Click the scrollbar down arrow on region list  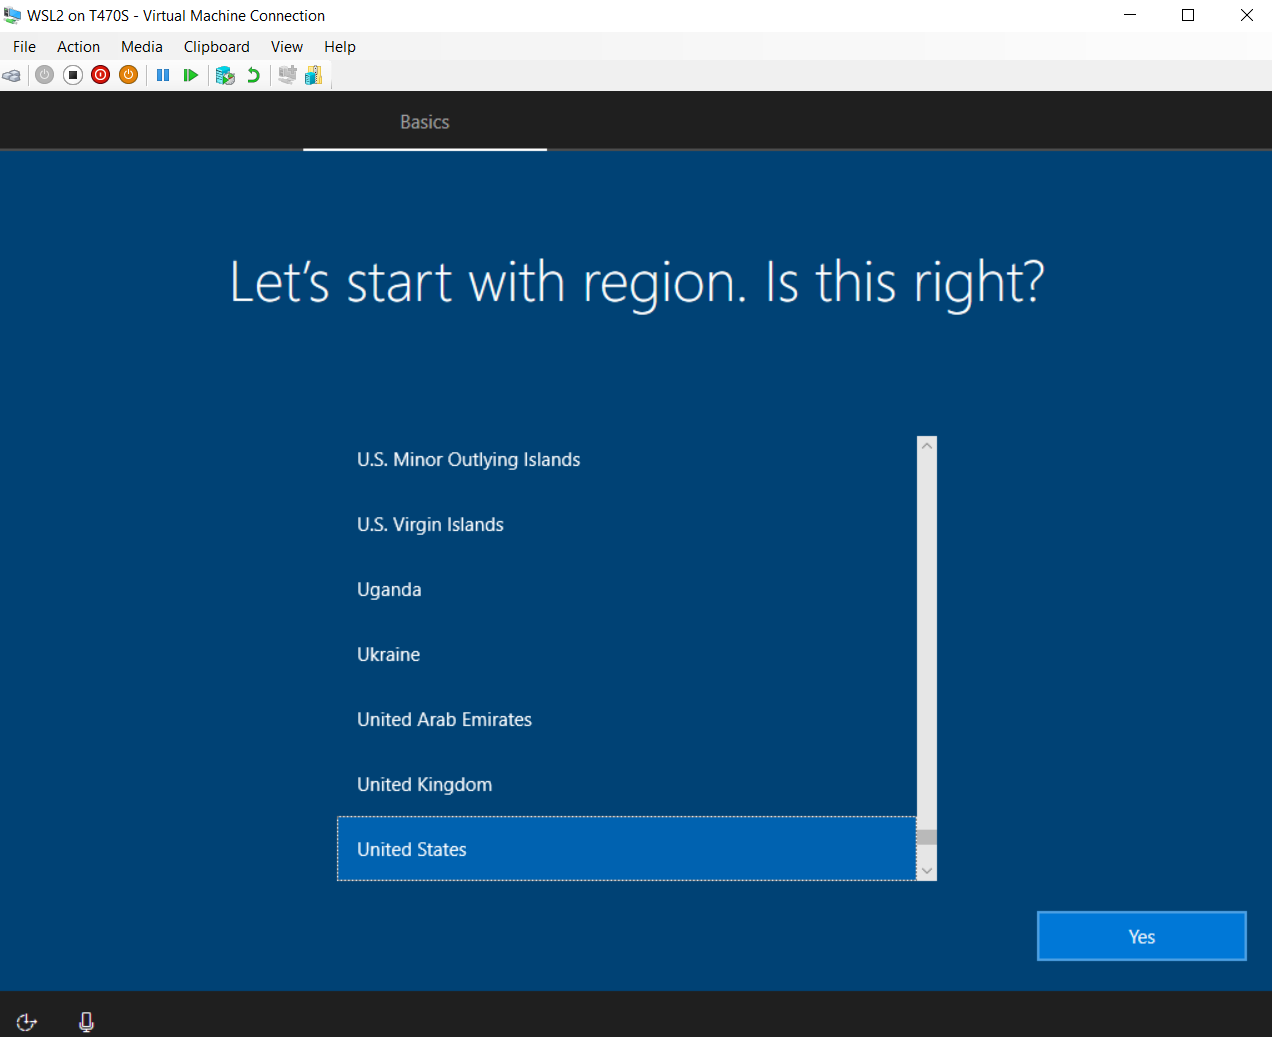926,871
